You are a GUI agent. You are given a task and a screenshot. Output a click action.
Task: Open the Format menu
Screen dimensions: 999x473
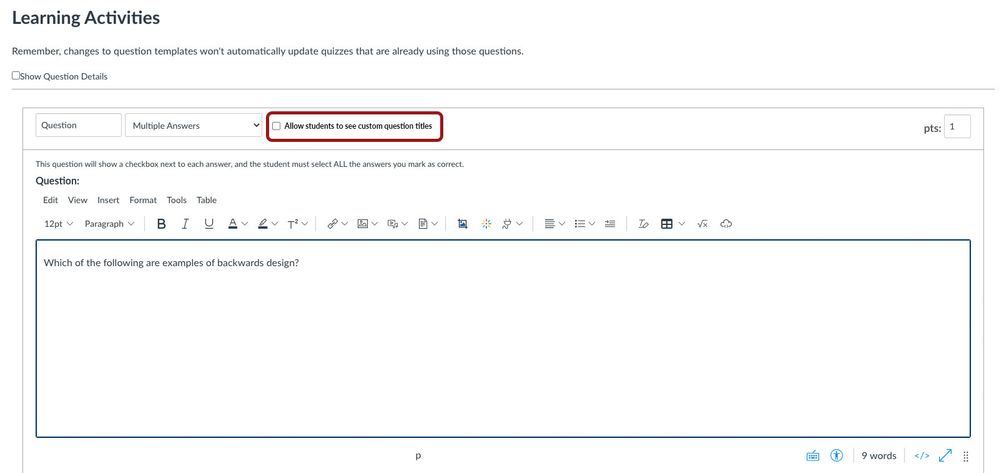143,200
